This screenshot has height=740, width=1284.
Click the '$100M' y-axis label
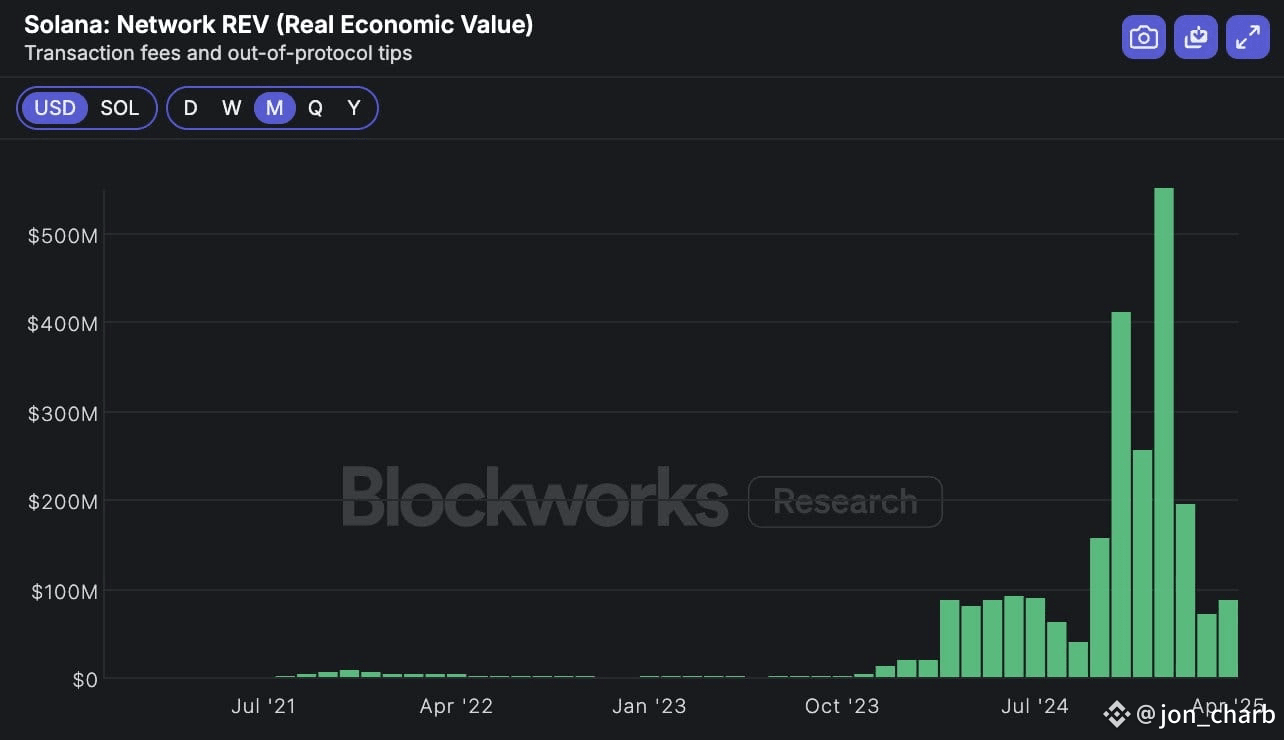63,591
